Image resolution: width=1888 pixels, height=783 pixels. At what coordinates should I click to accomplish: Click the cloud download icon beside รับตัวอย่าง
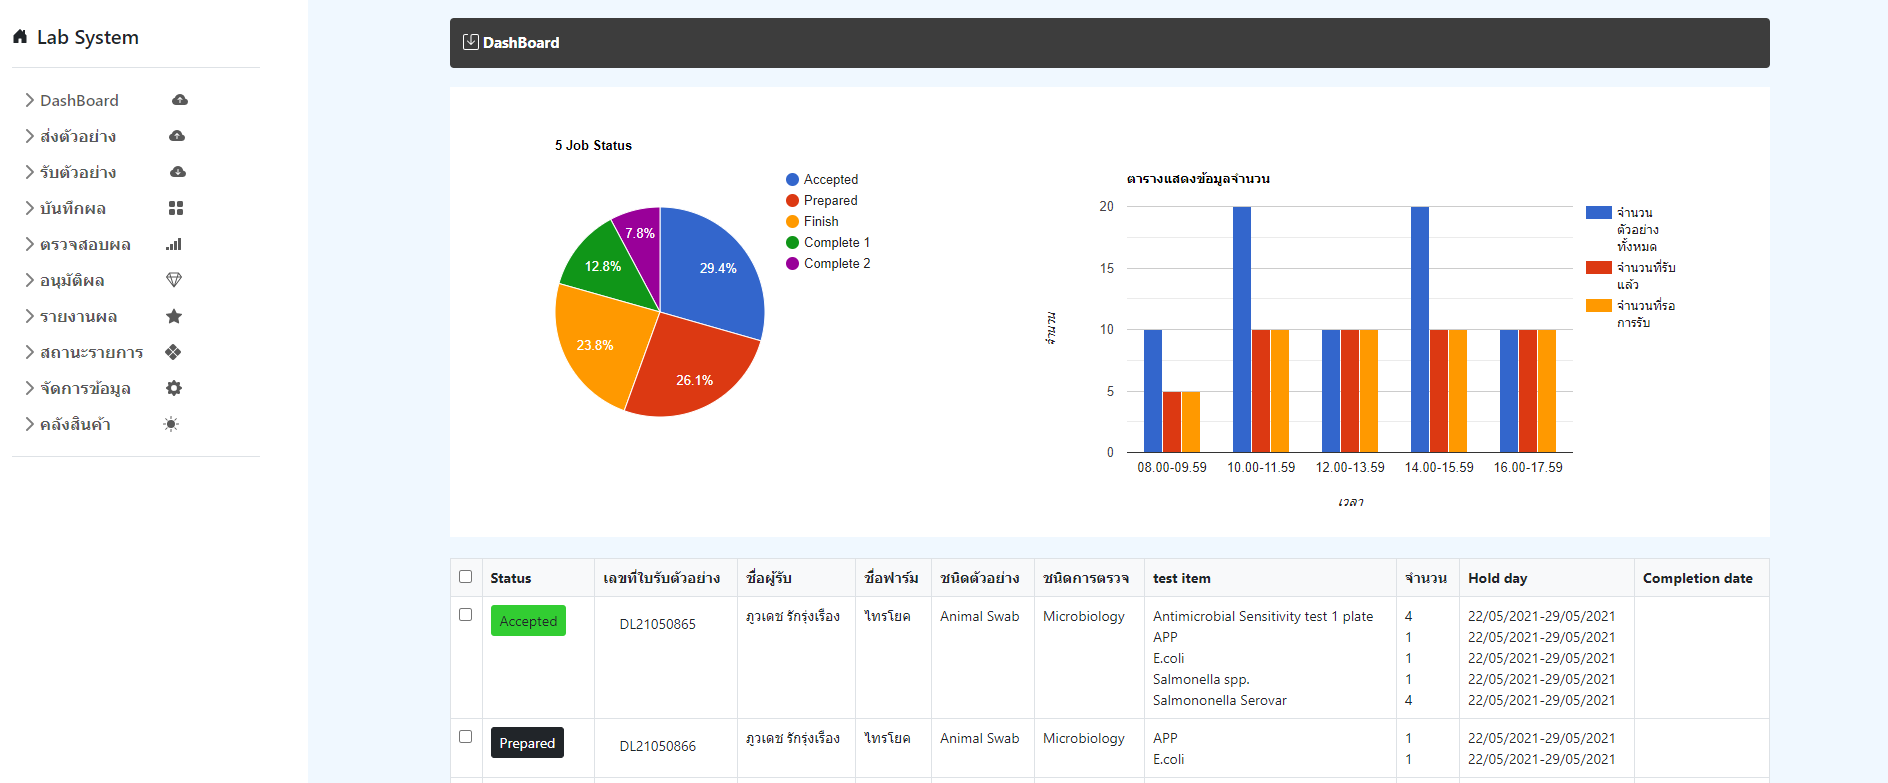178,172
